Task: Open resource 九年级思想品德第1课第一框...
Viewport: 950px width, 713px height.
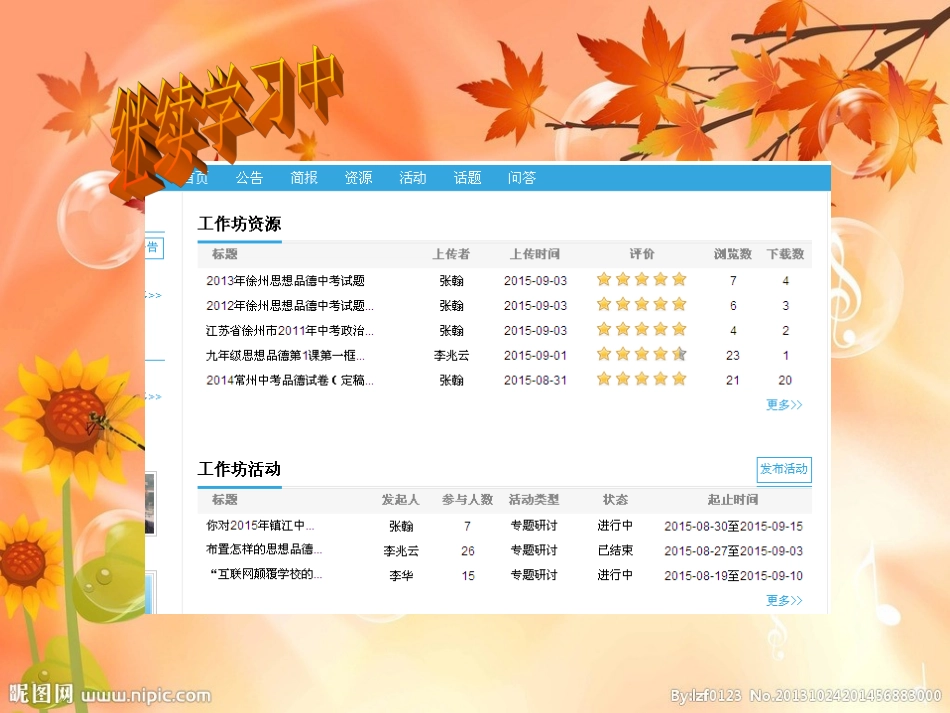Action: point(285,356)
